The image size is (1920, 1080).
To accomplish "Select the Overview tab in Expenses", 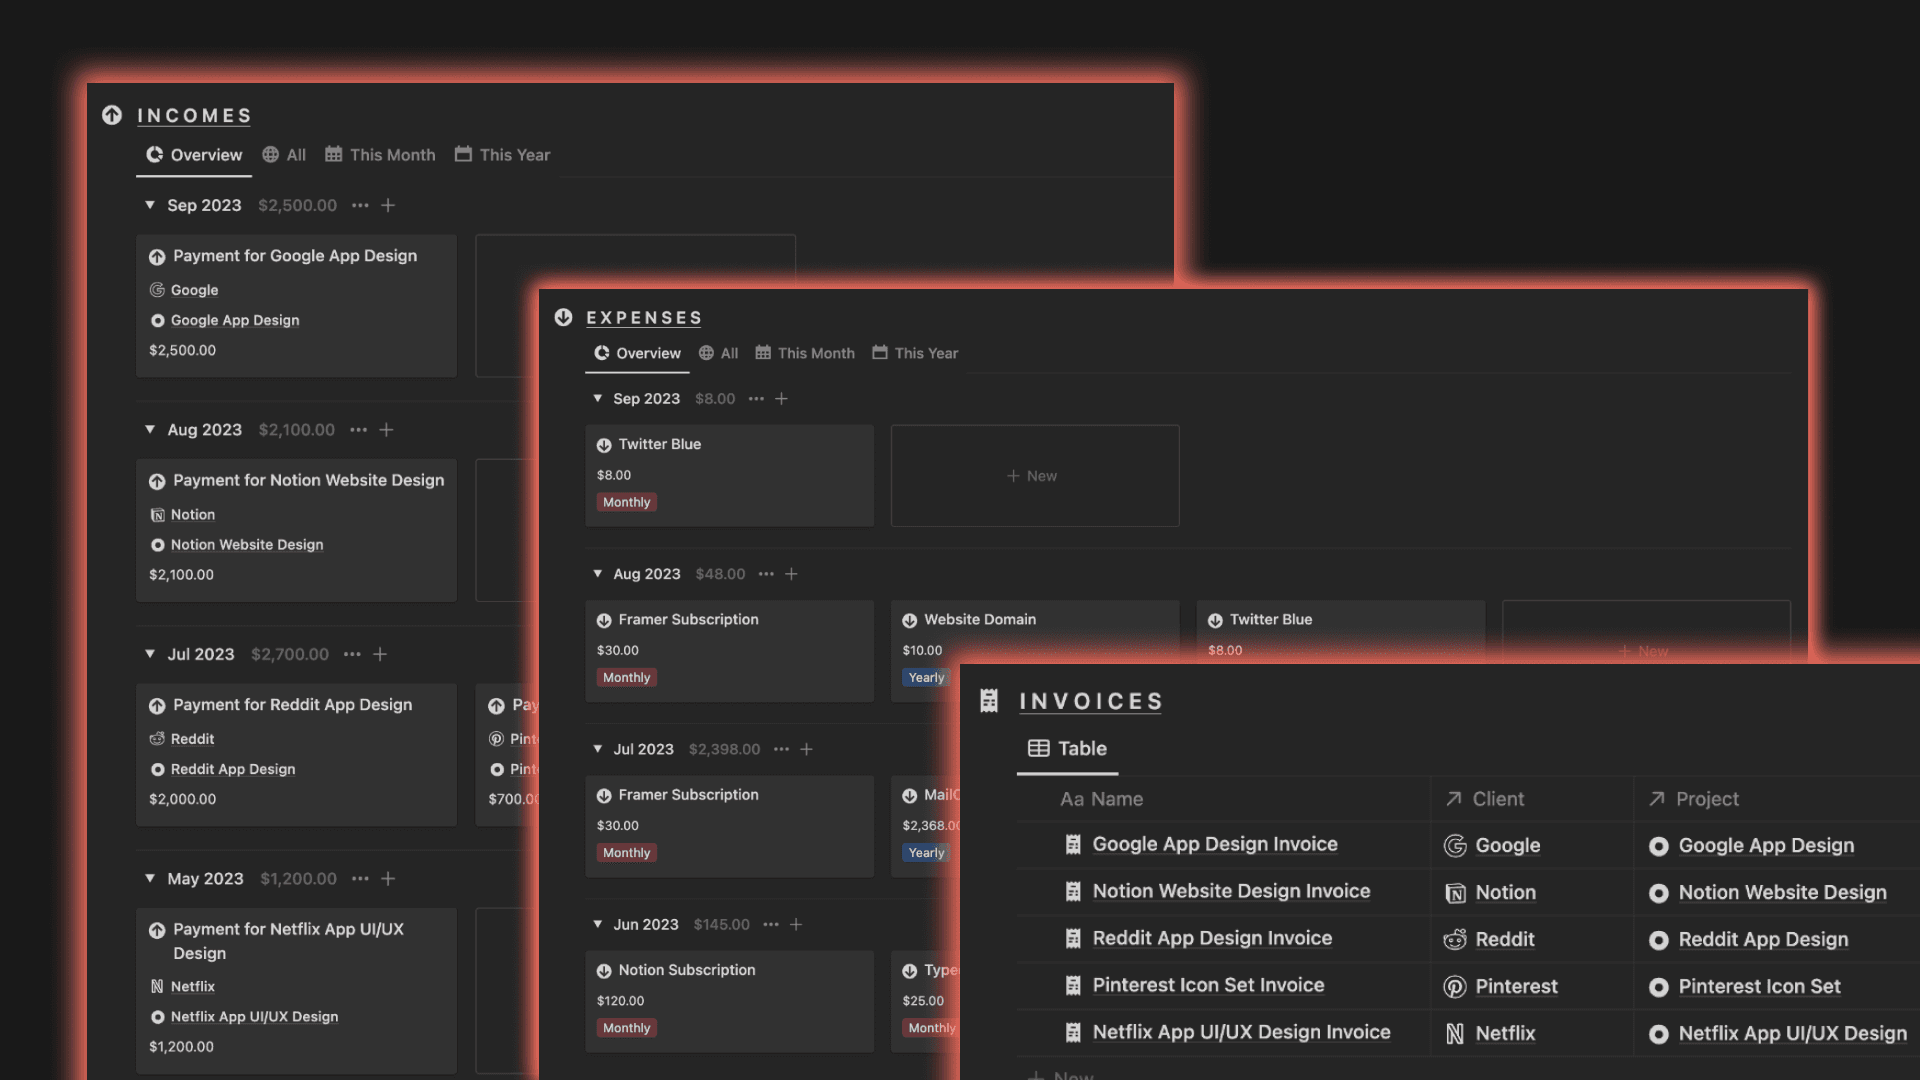I will [647, 353].
